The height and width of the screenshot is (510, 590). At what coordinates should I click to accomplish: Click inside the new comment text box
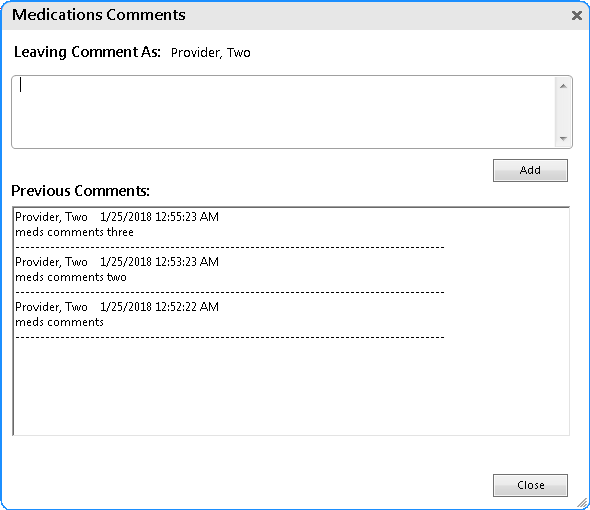(283, 112)
